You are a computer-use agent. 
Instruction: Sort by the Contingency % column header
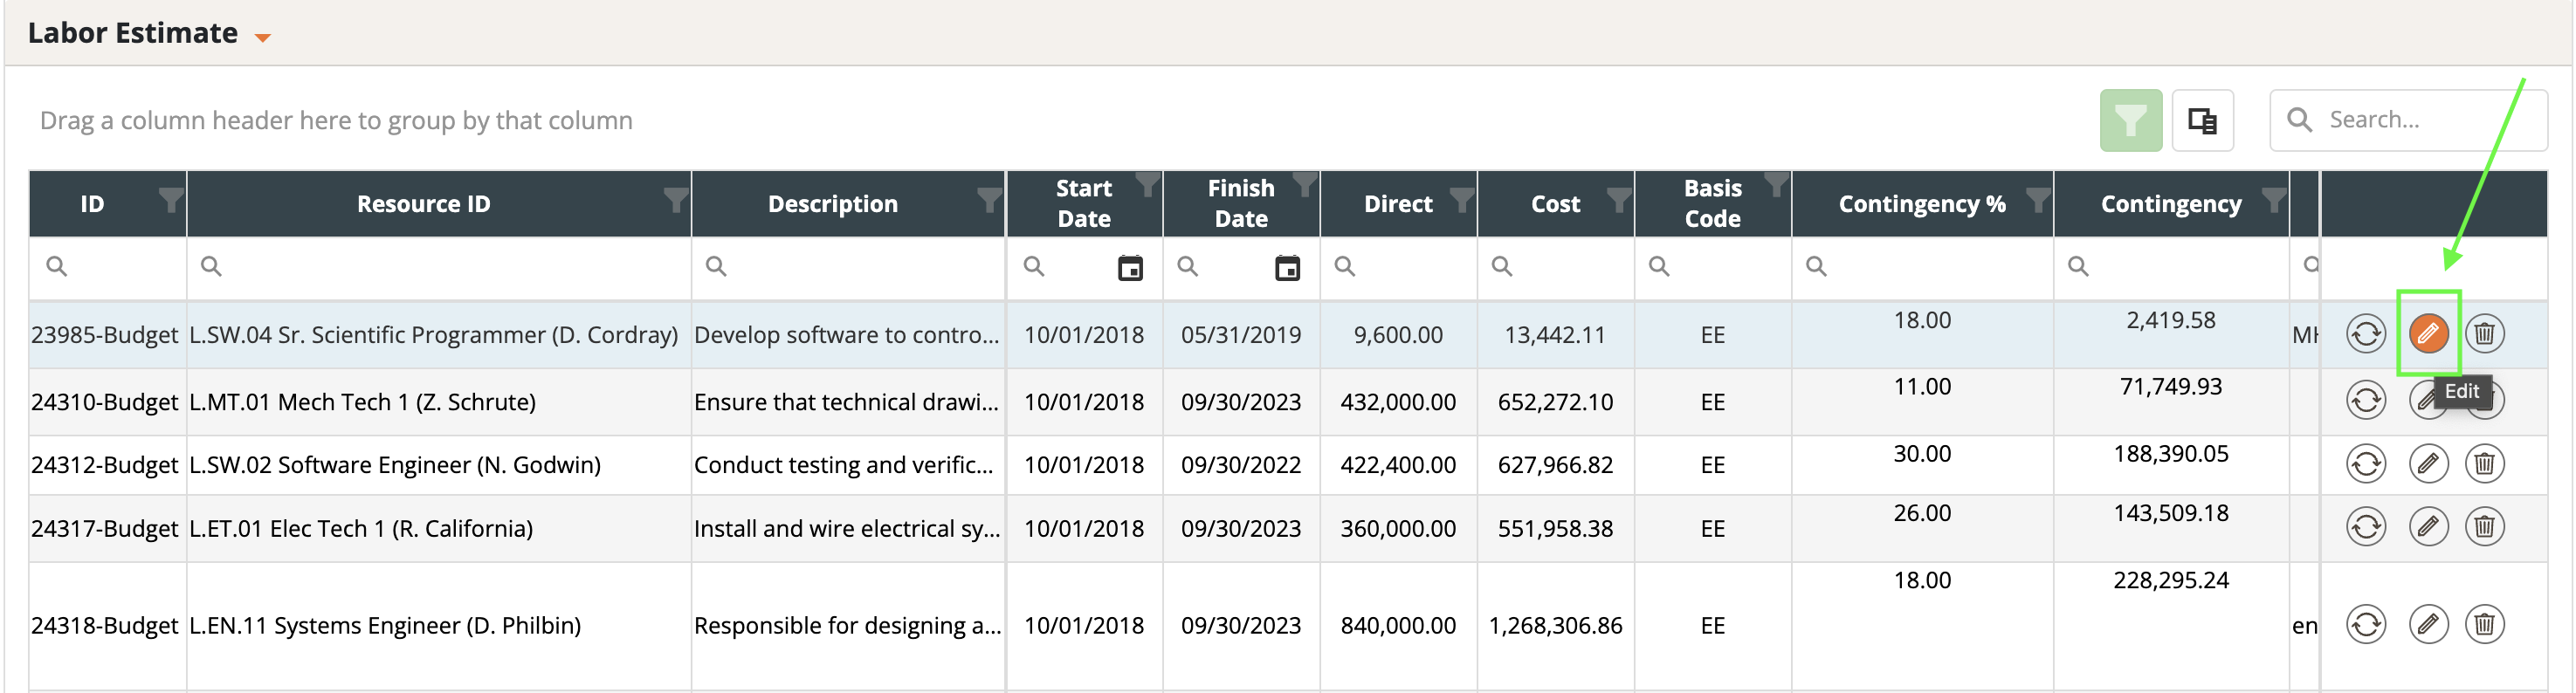pyautogui.click(x=1920, y=204)
